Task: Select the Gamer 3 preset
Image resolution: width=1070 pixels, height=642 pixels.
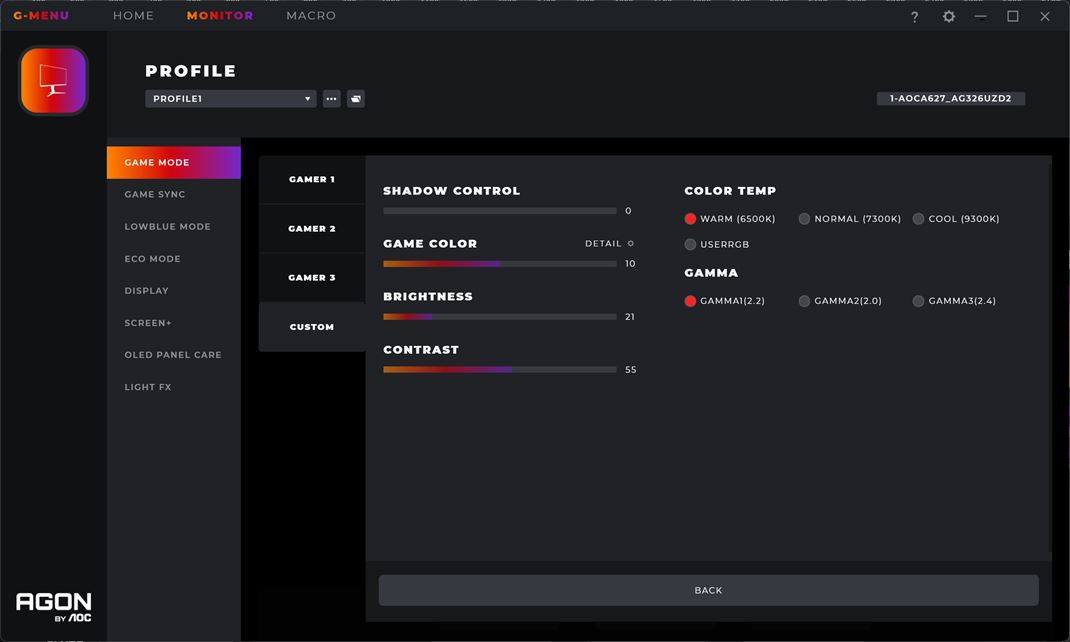Action: coord(312,278)
